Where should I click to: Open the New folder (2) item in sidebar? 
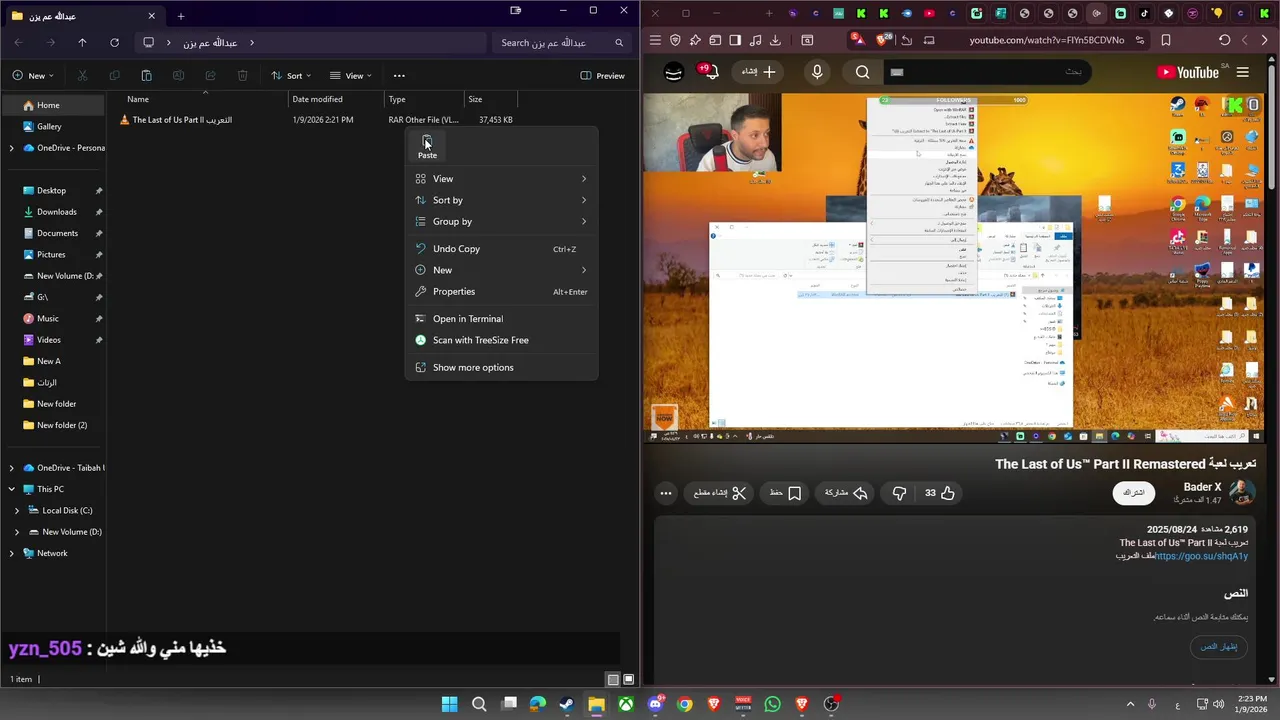[x=54, y=425]
